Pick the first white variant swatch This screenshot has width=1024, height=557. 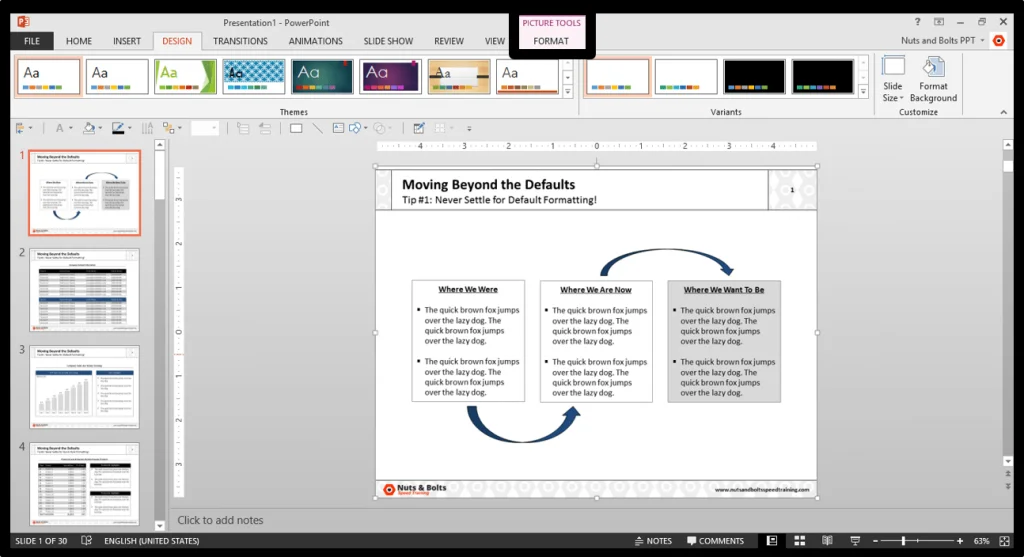click(x=617, y=76)
